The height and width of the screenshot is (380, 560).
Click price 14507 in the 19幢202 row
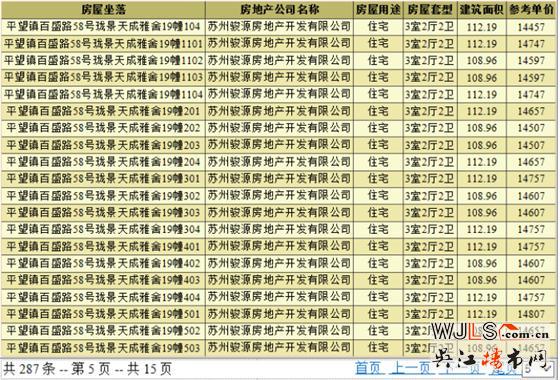point(531,129)
